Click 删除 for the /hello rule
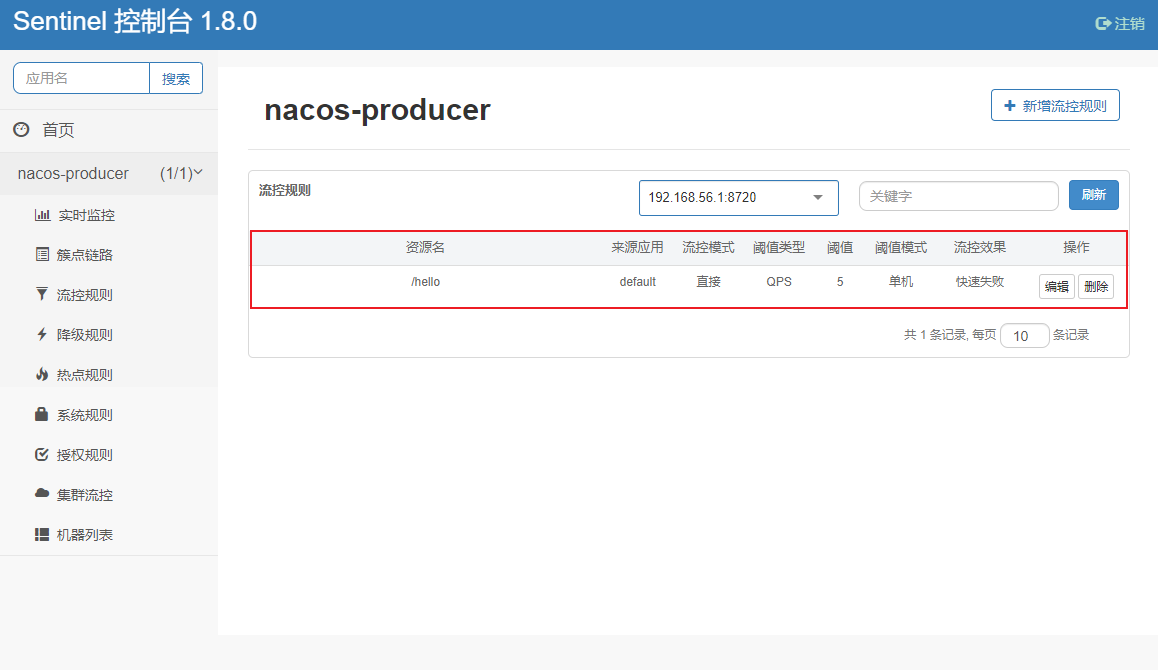Screen dimensions: 1158x670 1096,287
